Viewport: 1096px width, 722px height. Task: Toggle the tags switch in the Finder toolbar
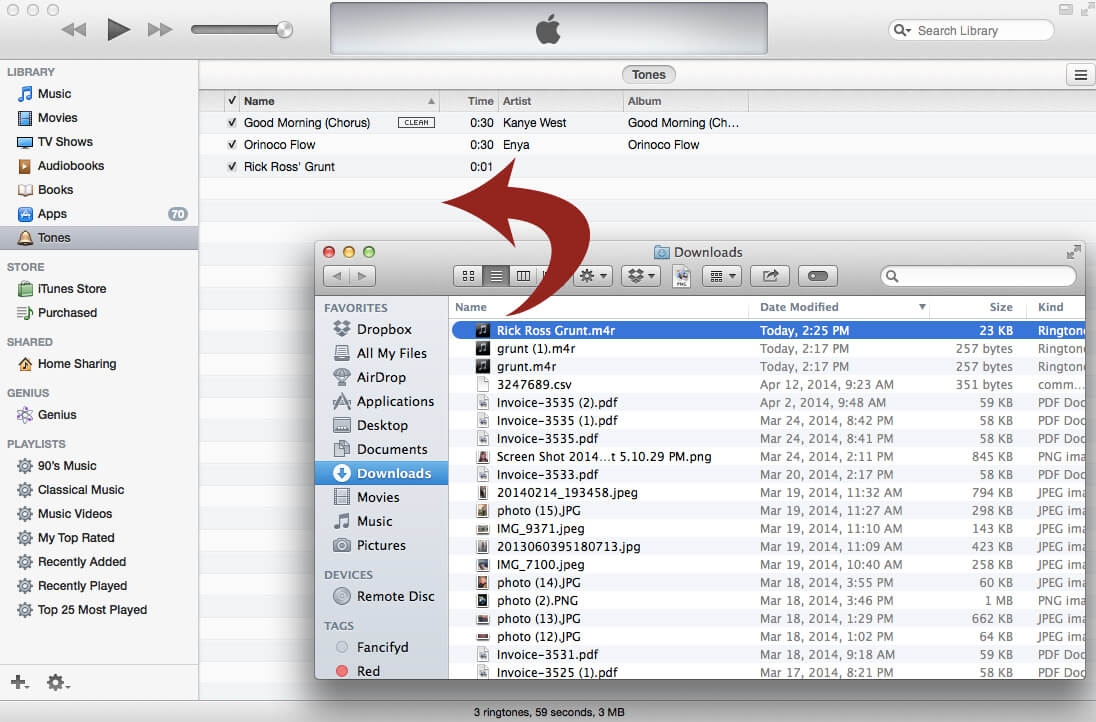click(818, 276)
